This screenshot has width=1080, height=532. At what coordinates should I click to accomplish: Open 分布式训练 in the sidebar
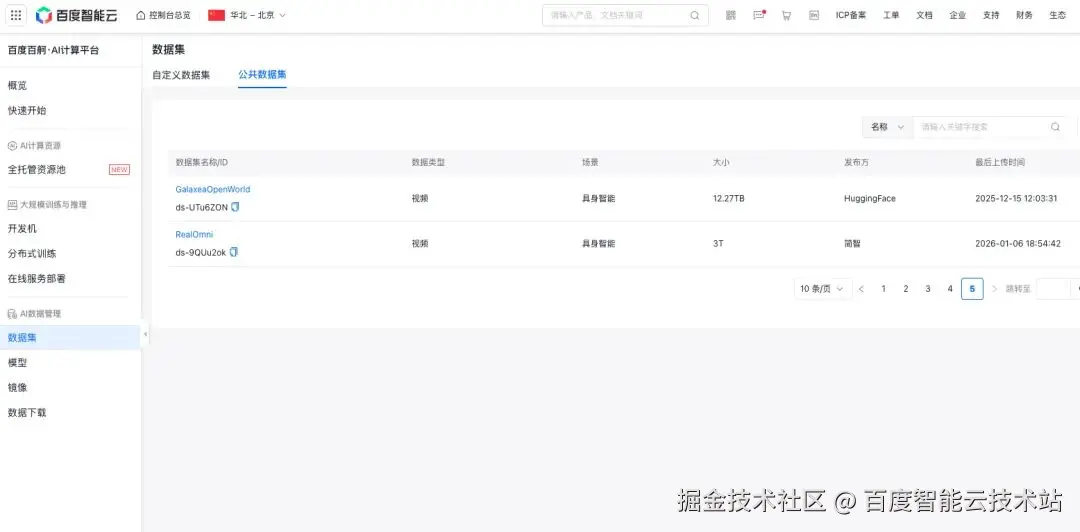[x=32, y=254]
